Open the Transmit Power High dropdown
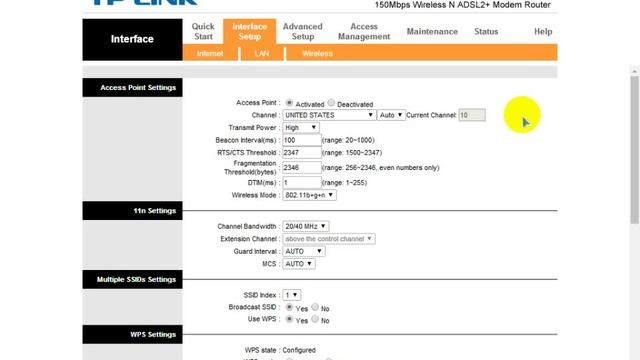Image resolution: width=640 pixels, height=360 pixels. click(301, 128)
